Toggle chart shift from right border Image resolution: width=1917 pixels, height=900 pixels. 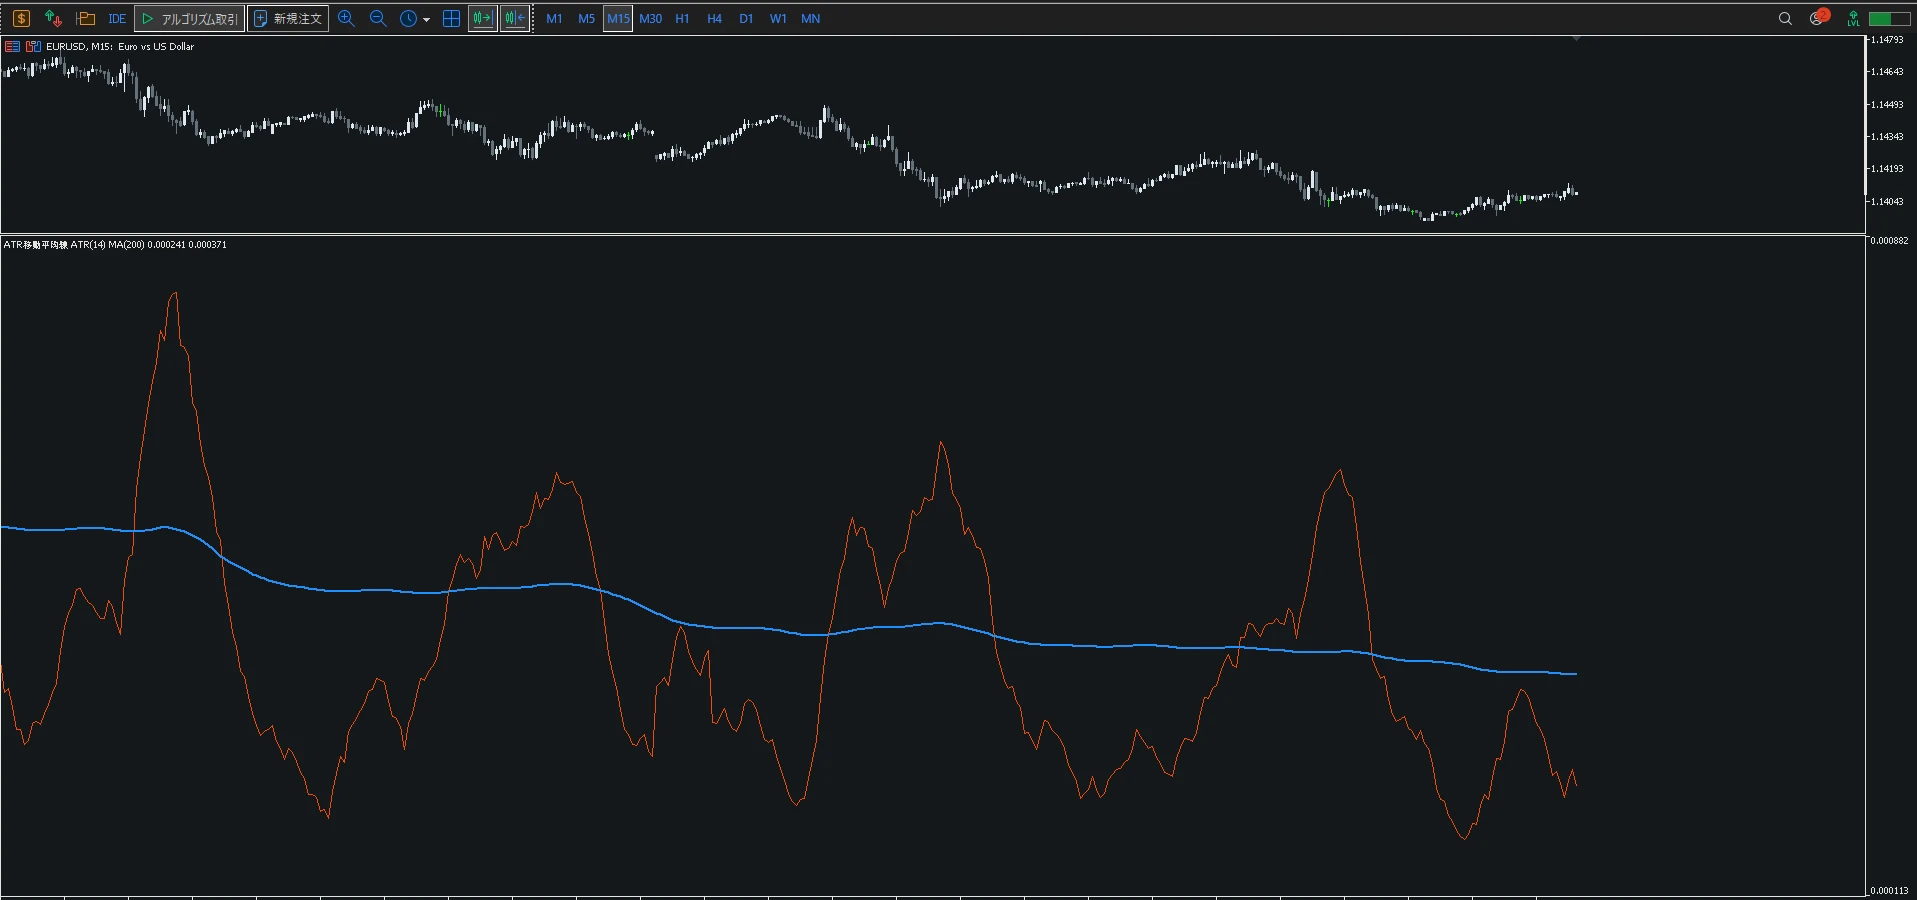[x=515, y=18]
